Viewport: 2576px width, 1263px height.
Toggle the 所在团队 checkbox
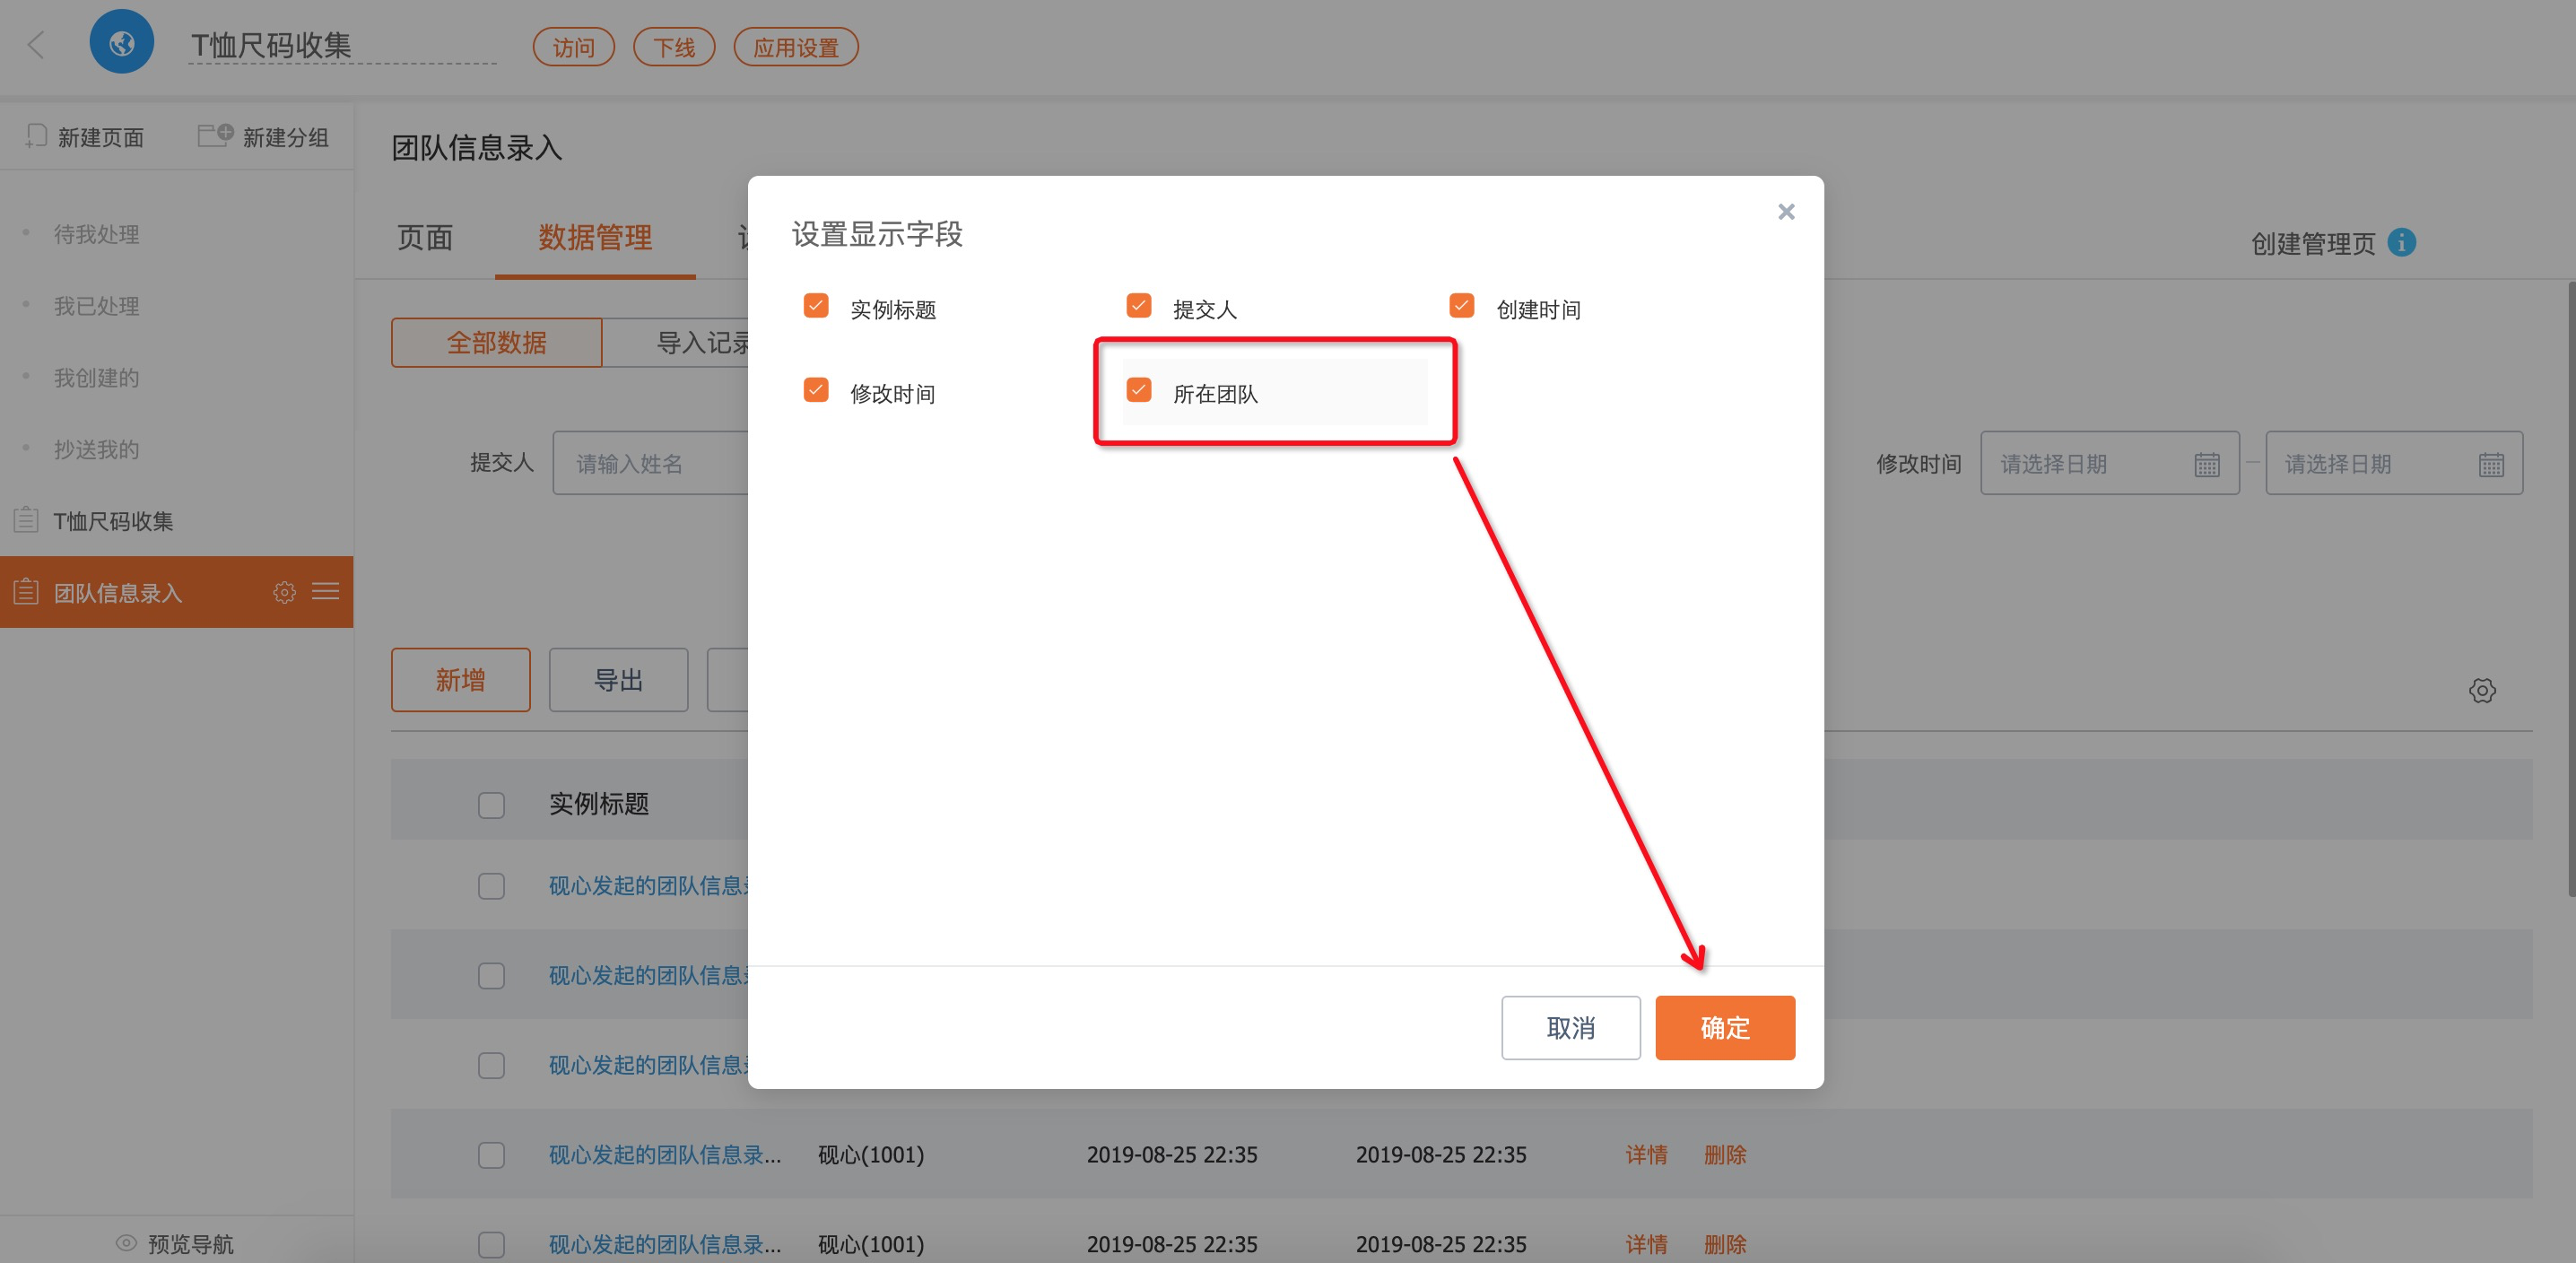tap(1139, 390)
